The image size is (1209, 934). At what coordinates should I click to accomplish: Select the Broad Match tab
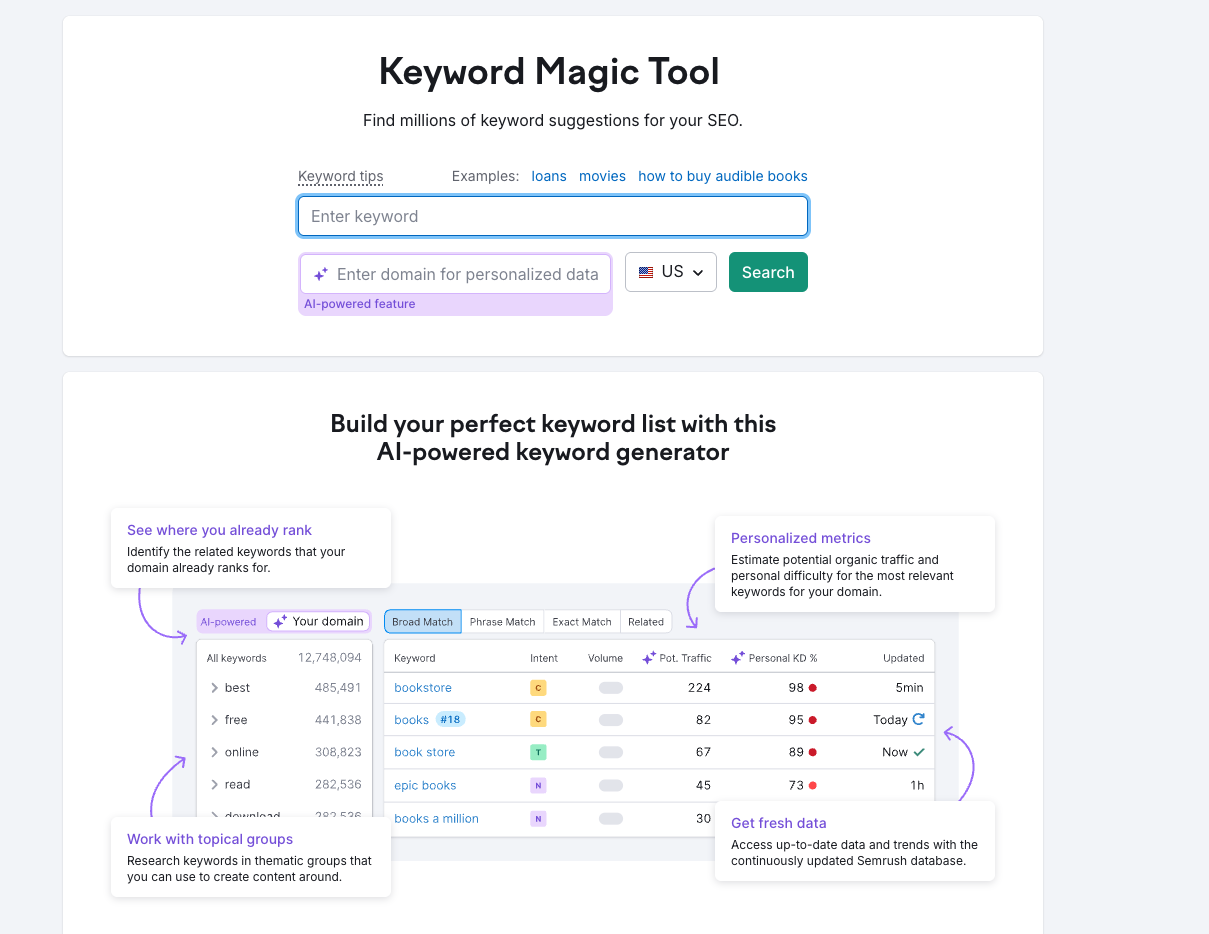click(422, 621)
